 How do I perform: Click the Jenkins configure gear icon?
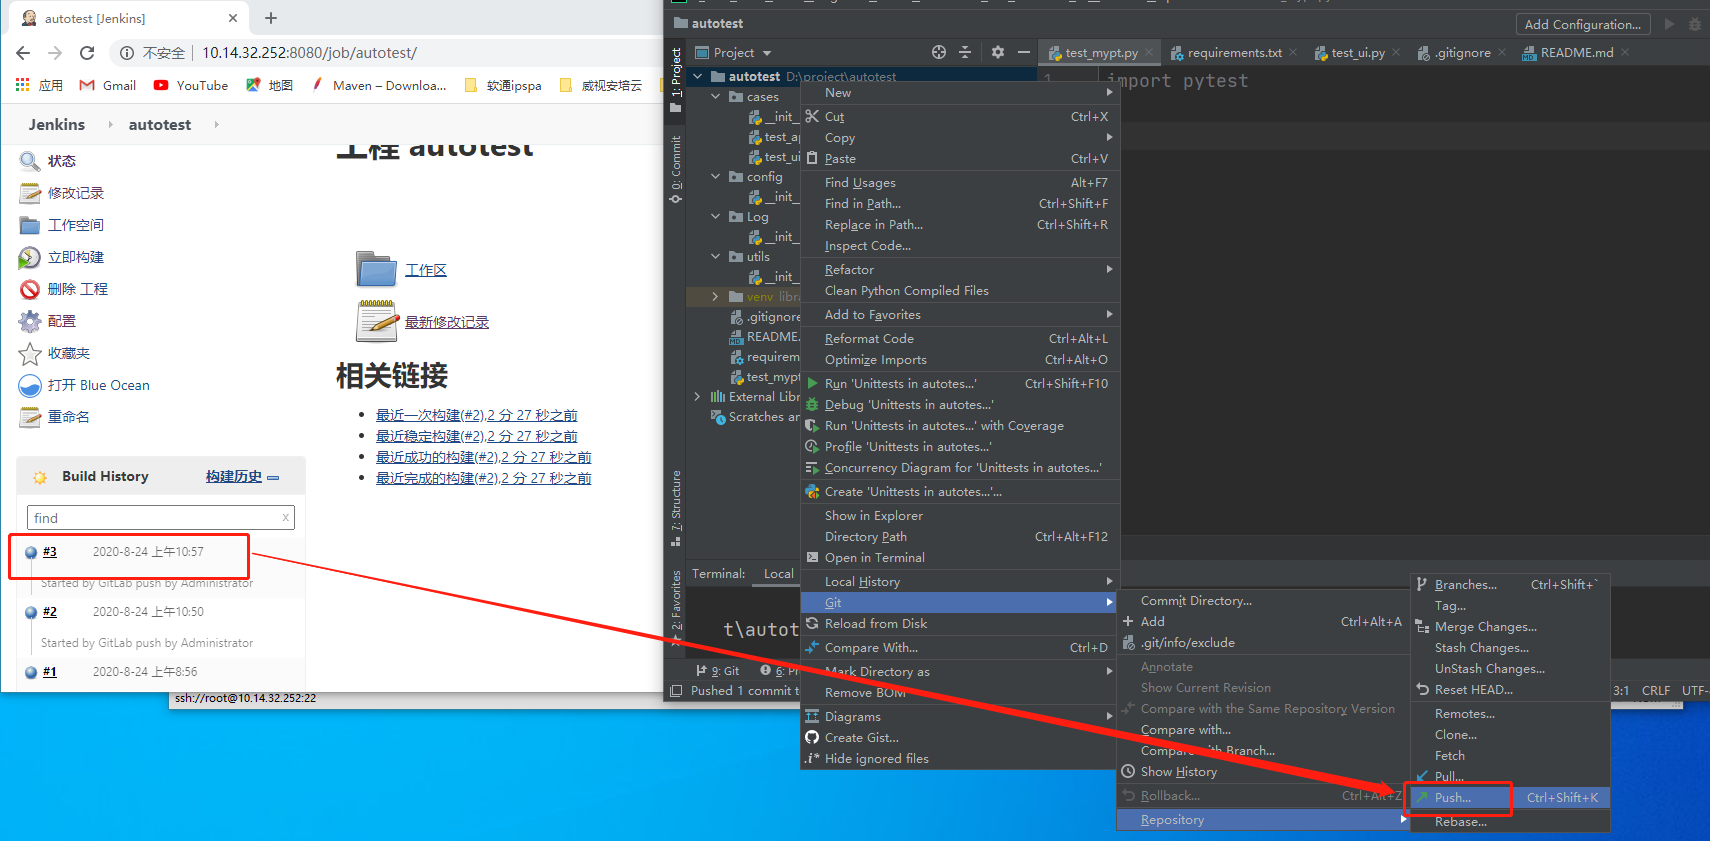click(30, 321)
